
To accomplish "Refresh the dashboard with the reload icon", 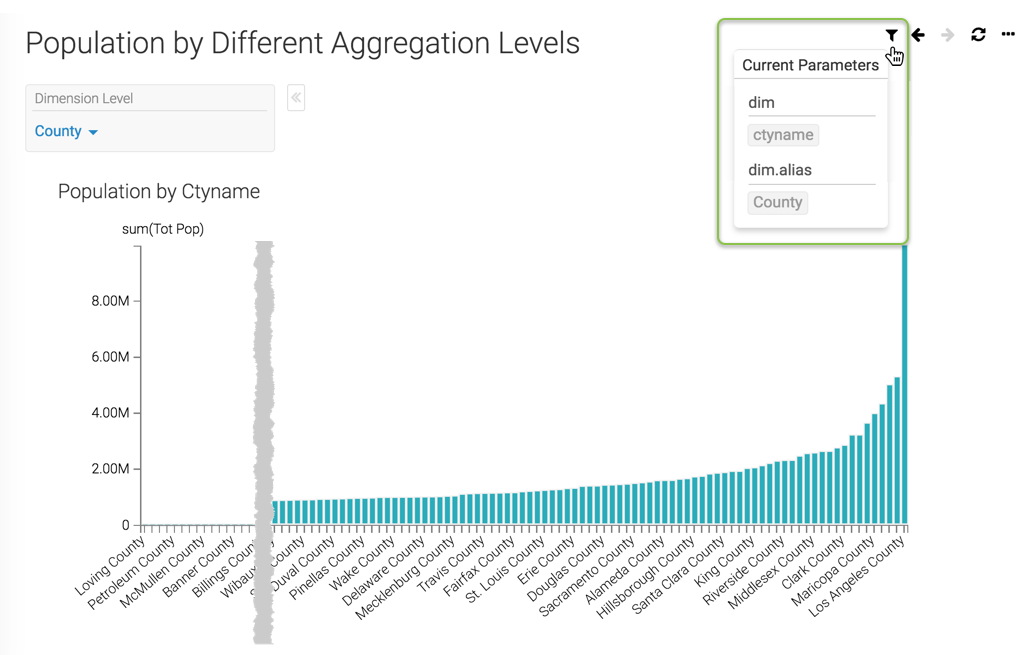I will pos(978,35).
